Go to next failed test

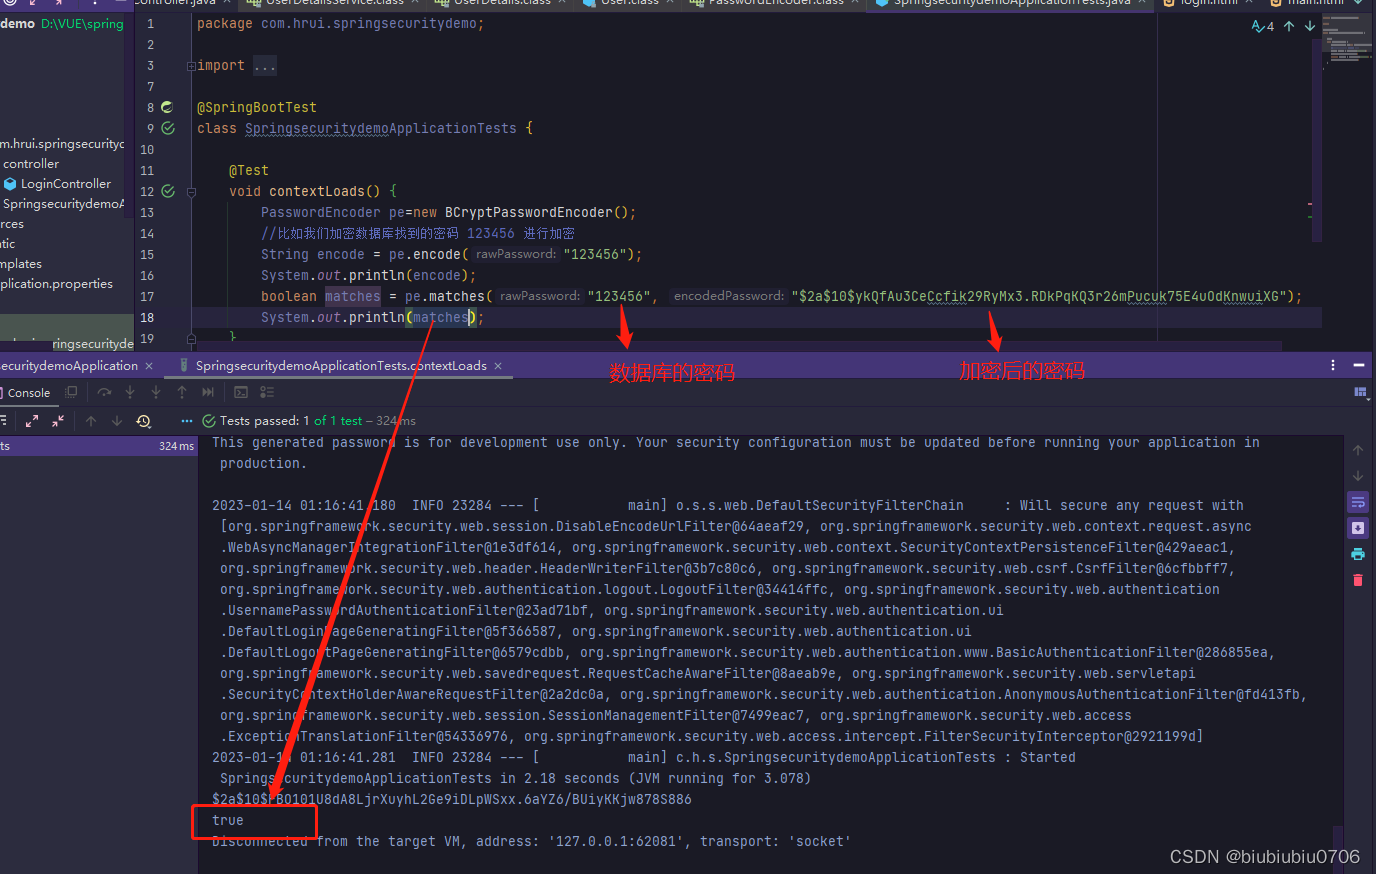[x=117, y=421]
